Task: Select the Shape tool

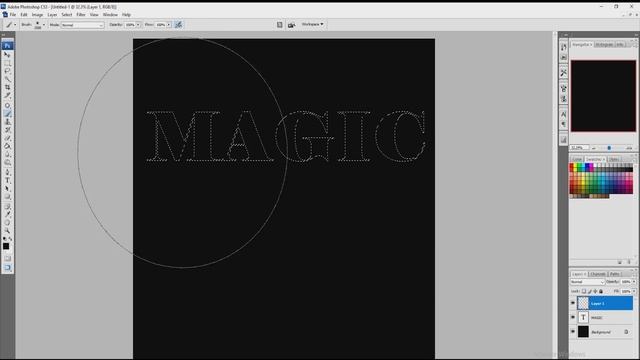Action: 7,197
